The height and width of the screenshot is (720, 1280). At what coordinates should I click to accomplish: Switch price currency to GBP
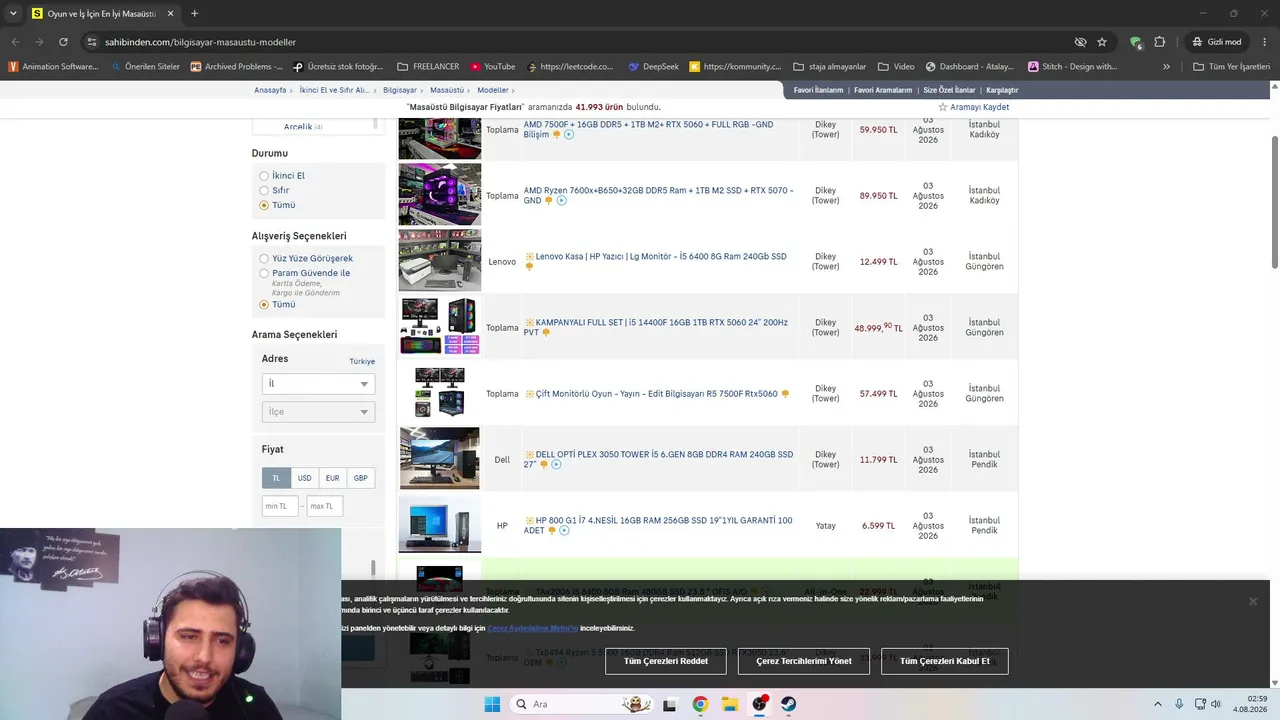(360, 478)
